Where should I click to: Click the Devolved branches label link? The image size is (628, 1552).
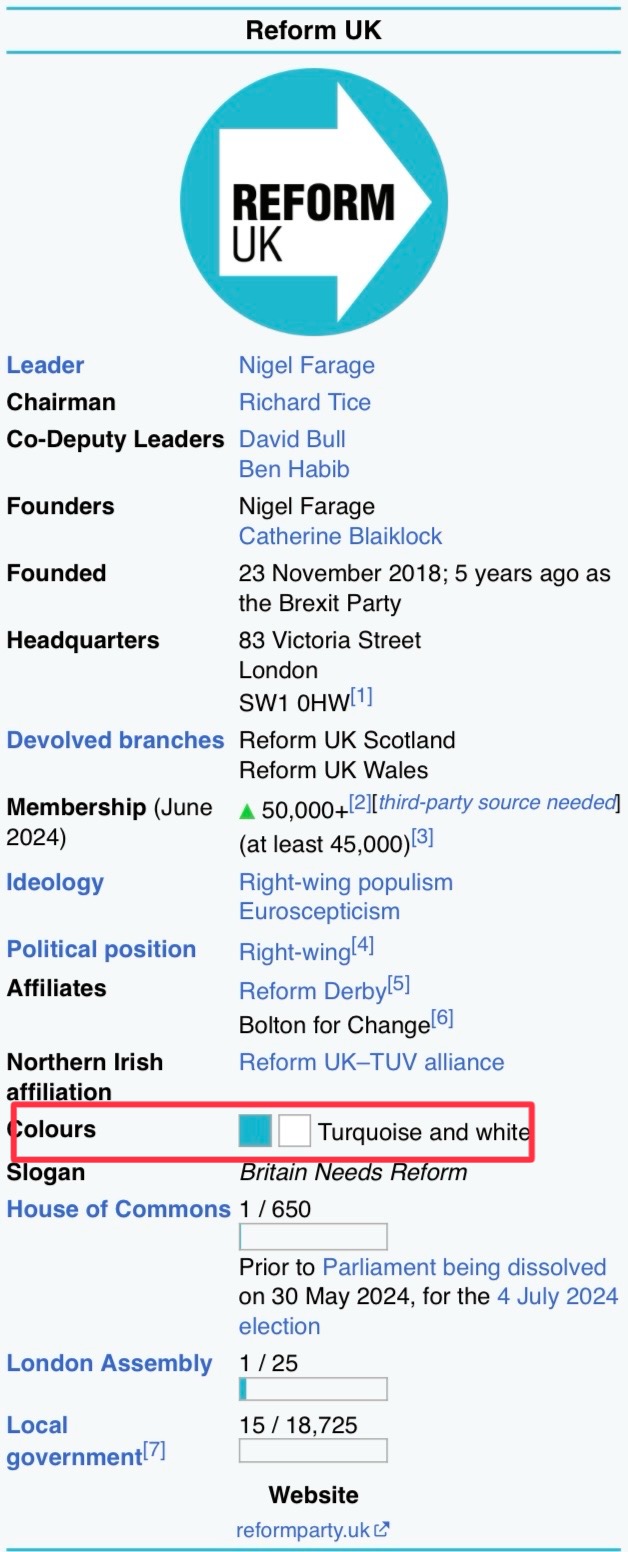click(x=115, y=740)
